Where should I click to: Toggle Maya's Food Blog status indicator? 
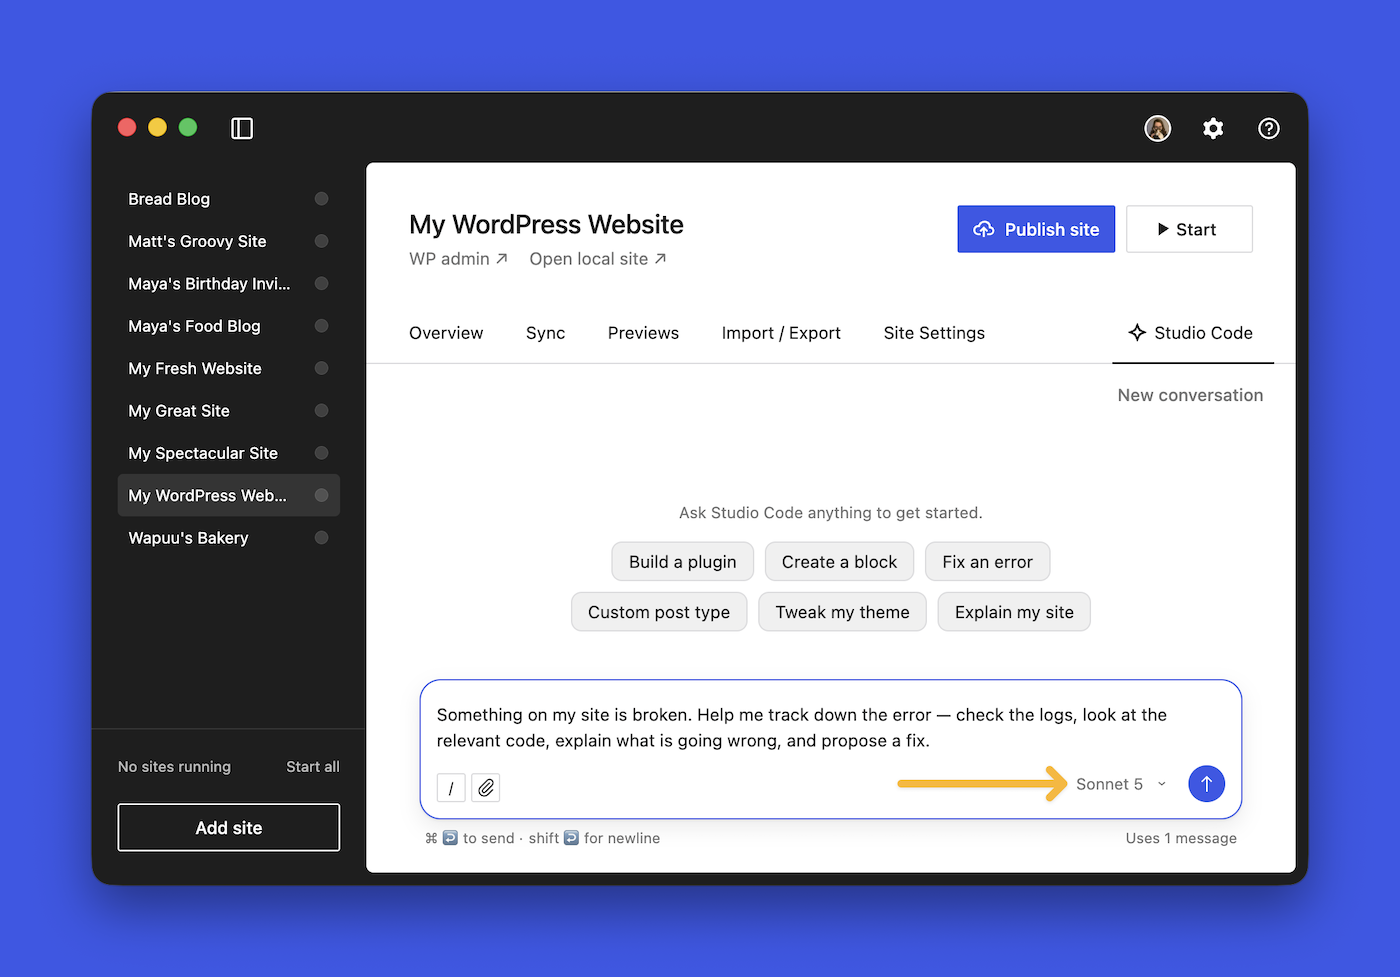click(321, 326)
